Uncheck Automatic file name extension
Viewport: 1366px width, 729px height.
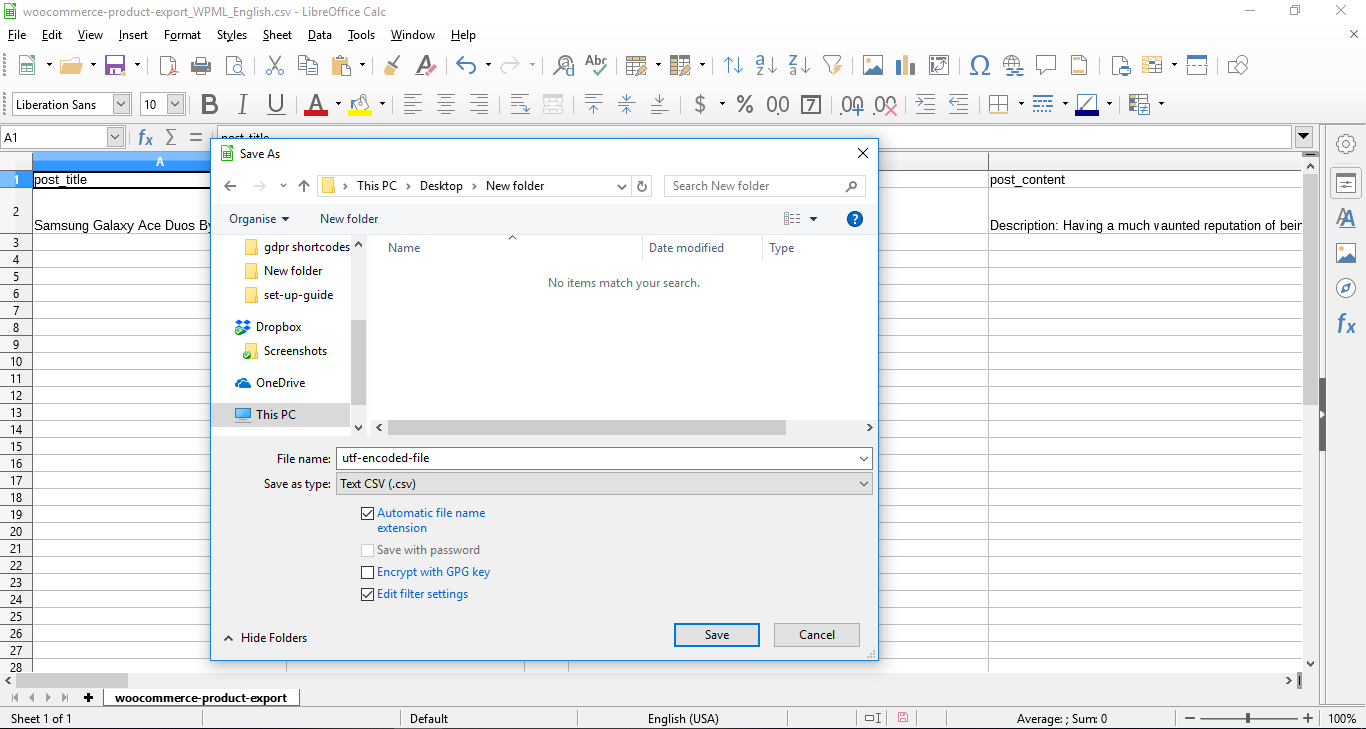tap(367, 513)
